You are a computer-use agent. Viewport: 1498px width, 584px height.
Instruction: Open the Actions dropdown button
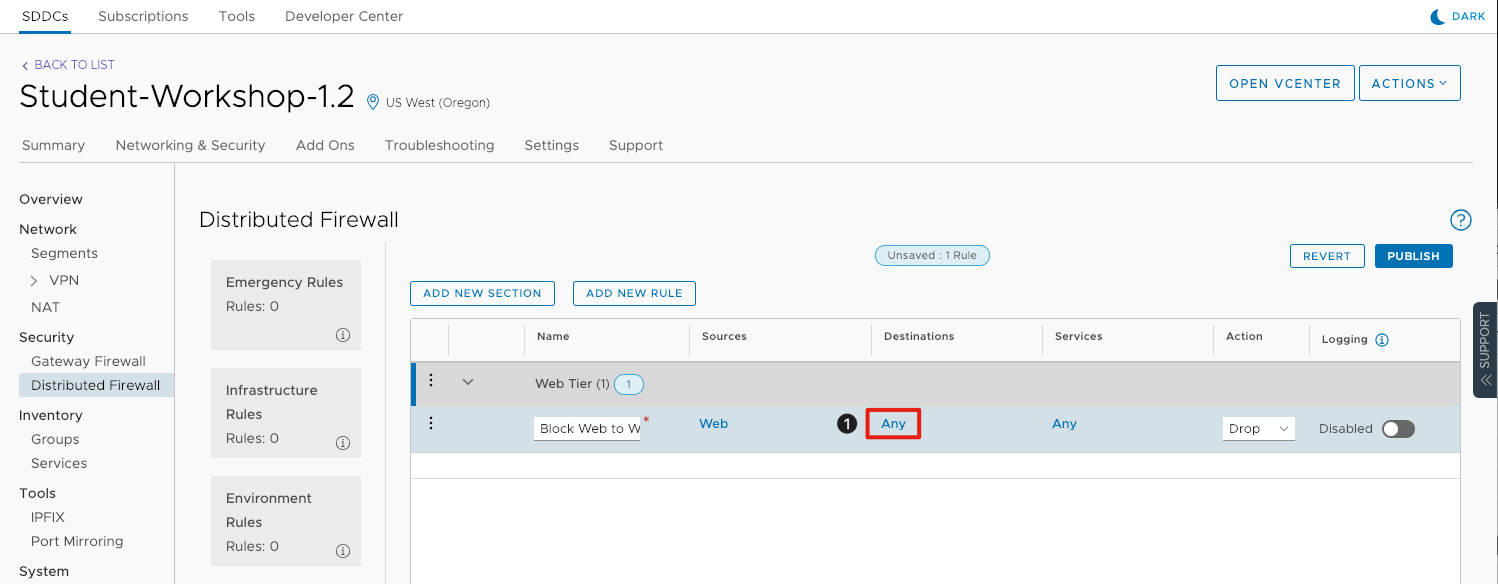pyautogui.click(x=1409, y=84)
